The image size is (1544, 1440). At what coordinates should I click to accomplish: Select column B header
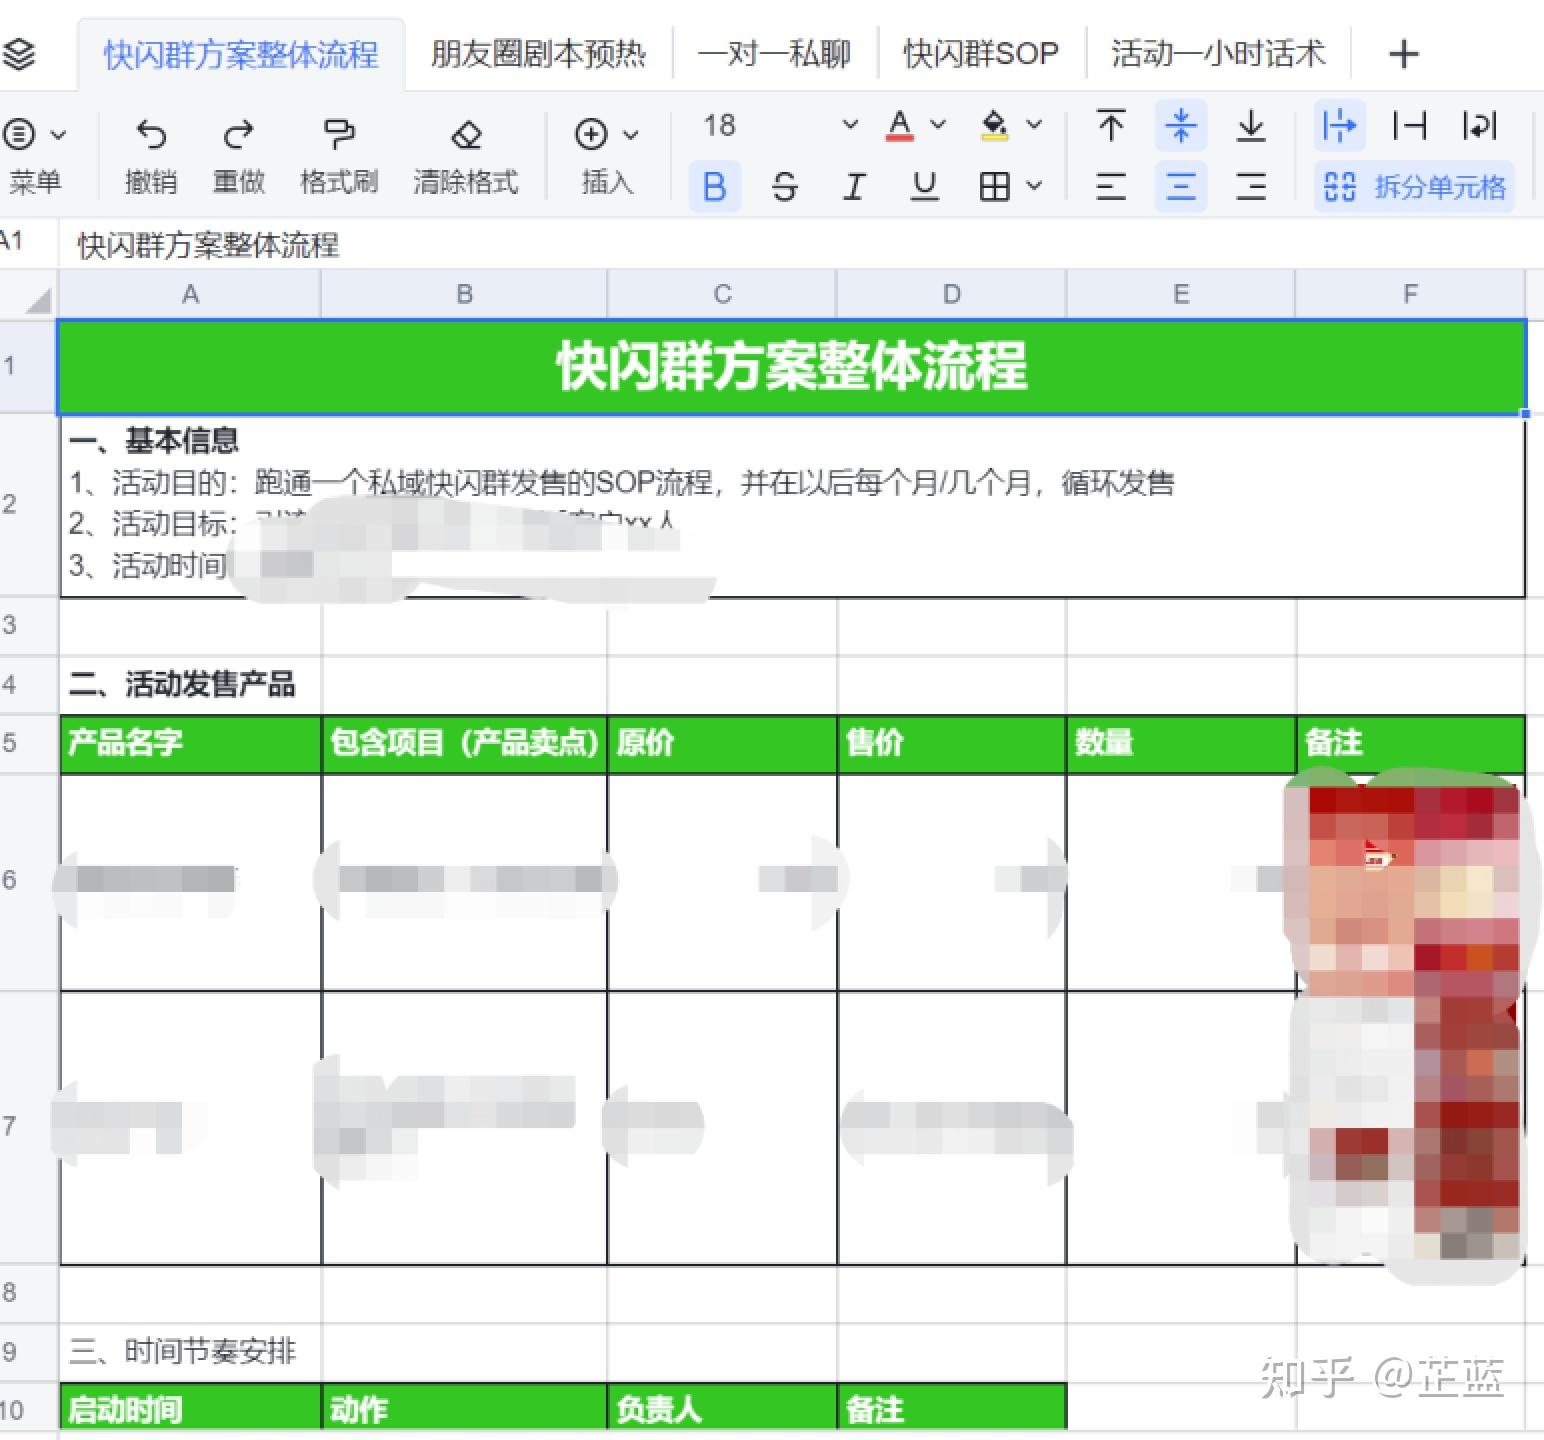pos(464,294)
